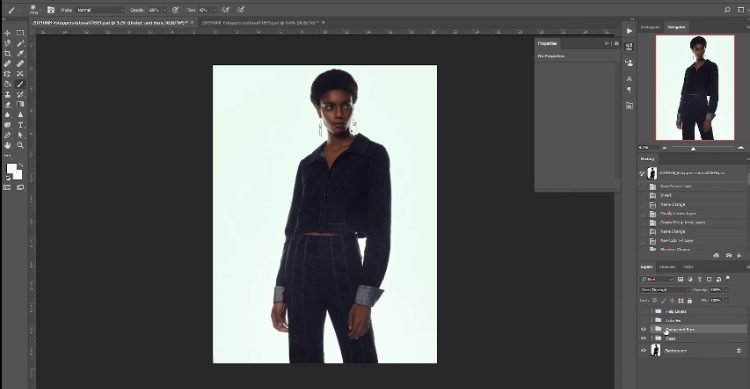Toggle the brush settings panel button
Screen dimensions: 750x389
coord(51,10)
